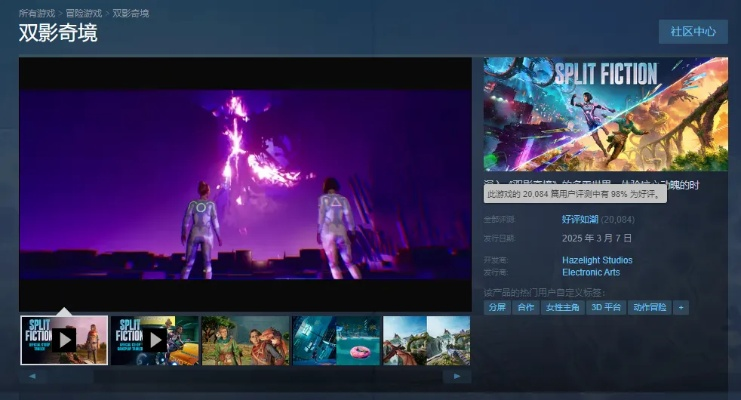View the split-screen fantasy landscape screenshot
This screenshot has width=741, height=400.
pos(426,340)
